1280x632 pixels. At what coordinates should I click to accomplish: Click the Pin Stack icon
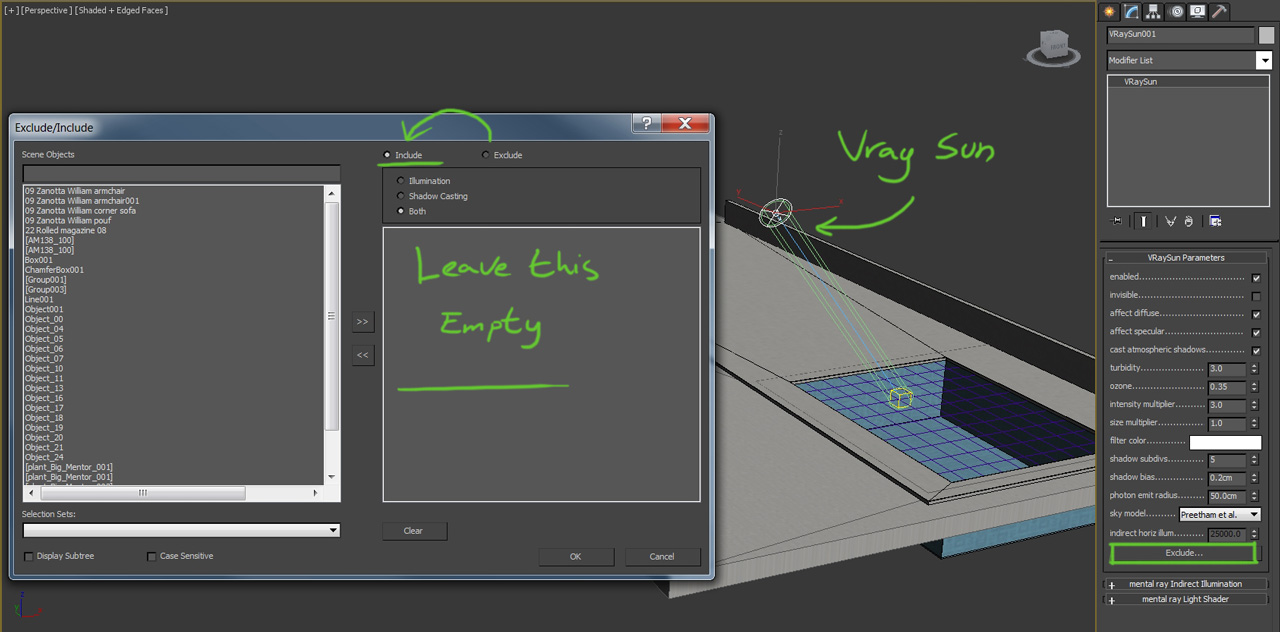click(x=1117, y=221)
